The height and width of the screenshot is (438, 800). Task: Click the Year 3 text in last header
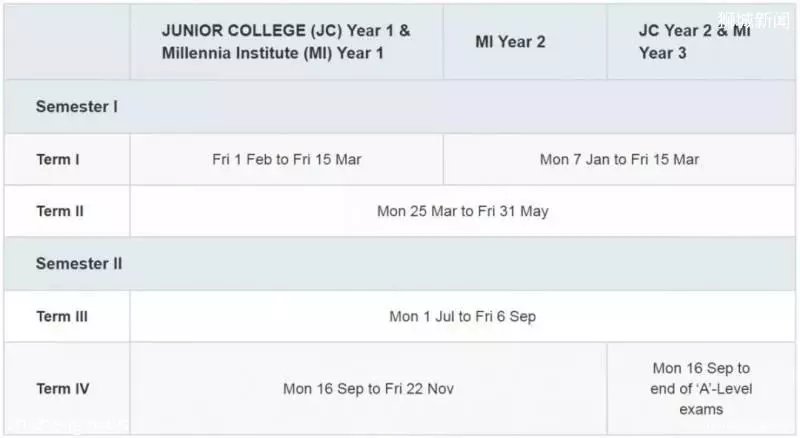(x=662, y=53)
